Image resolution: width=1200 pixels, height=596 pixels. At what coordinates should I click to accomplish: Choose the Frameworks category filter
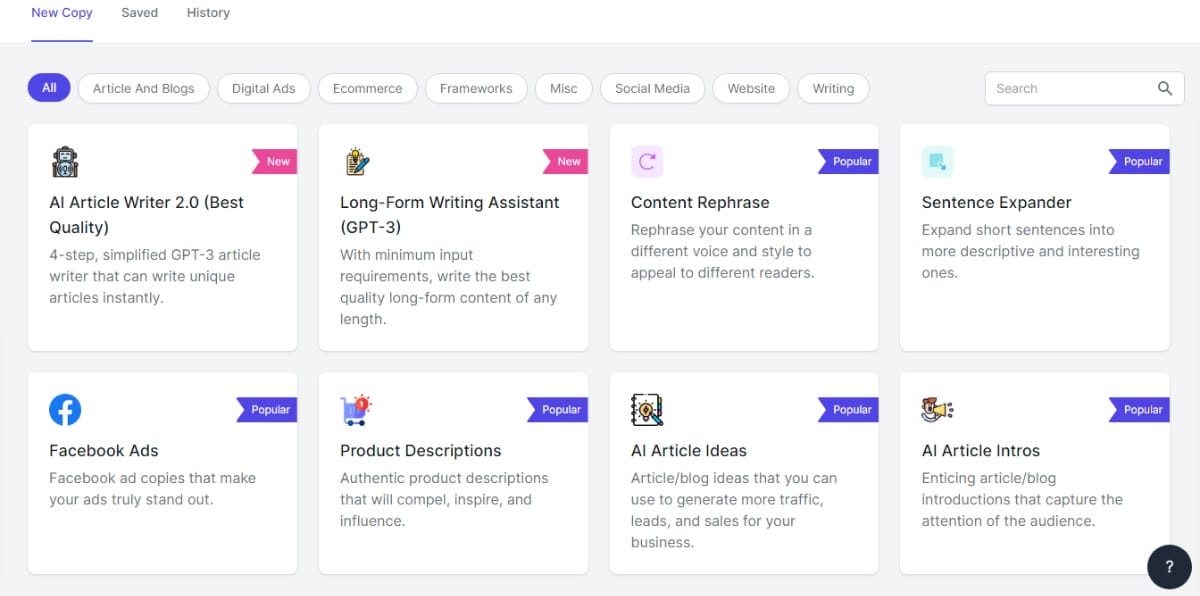[476, 88]
